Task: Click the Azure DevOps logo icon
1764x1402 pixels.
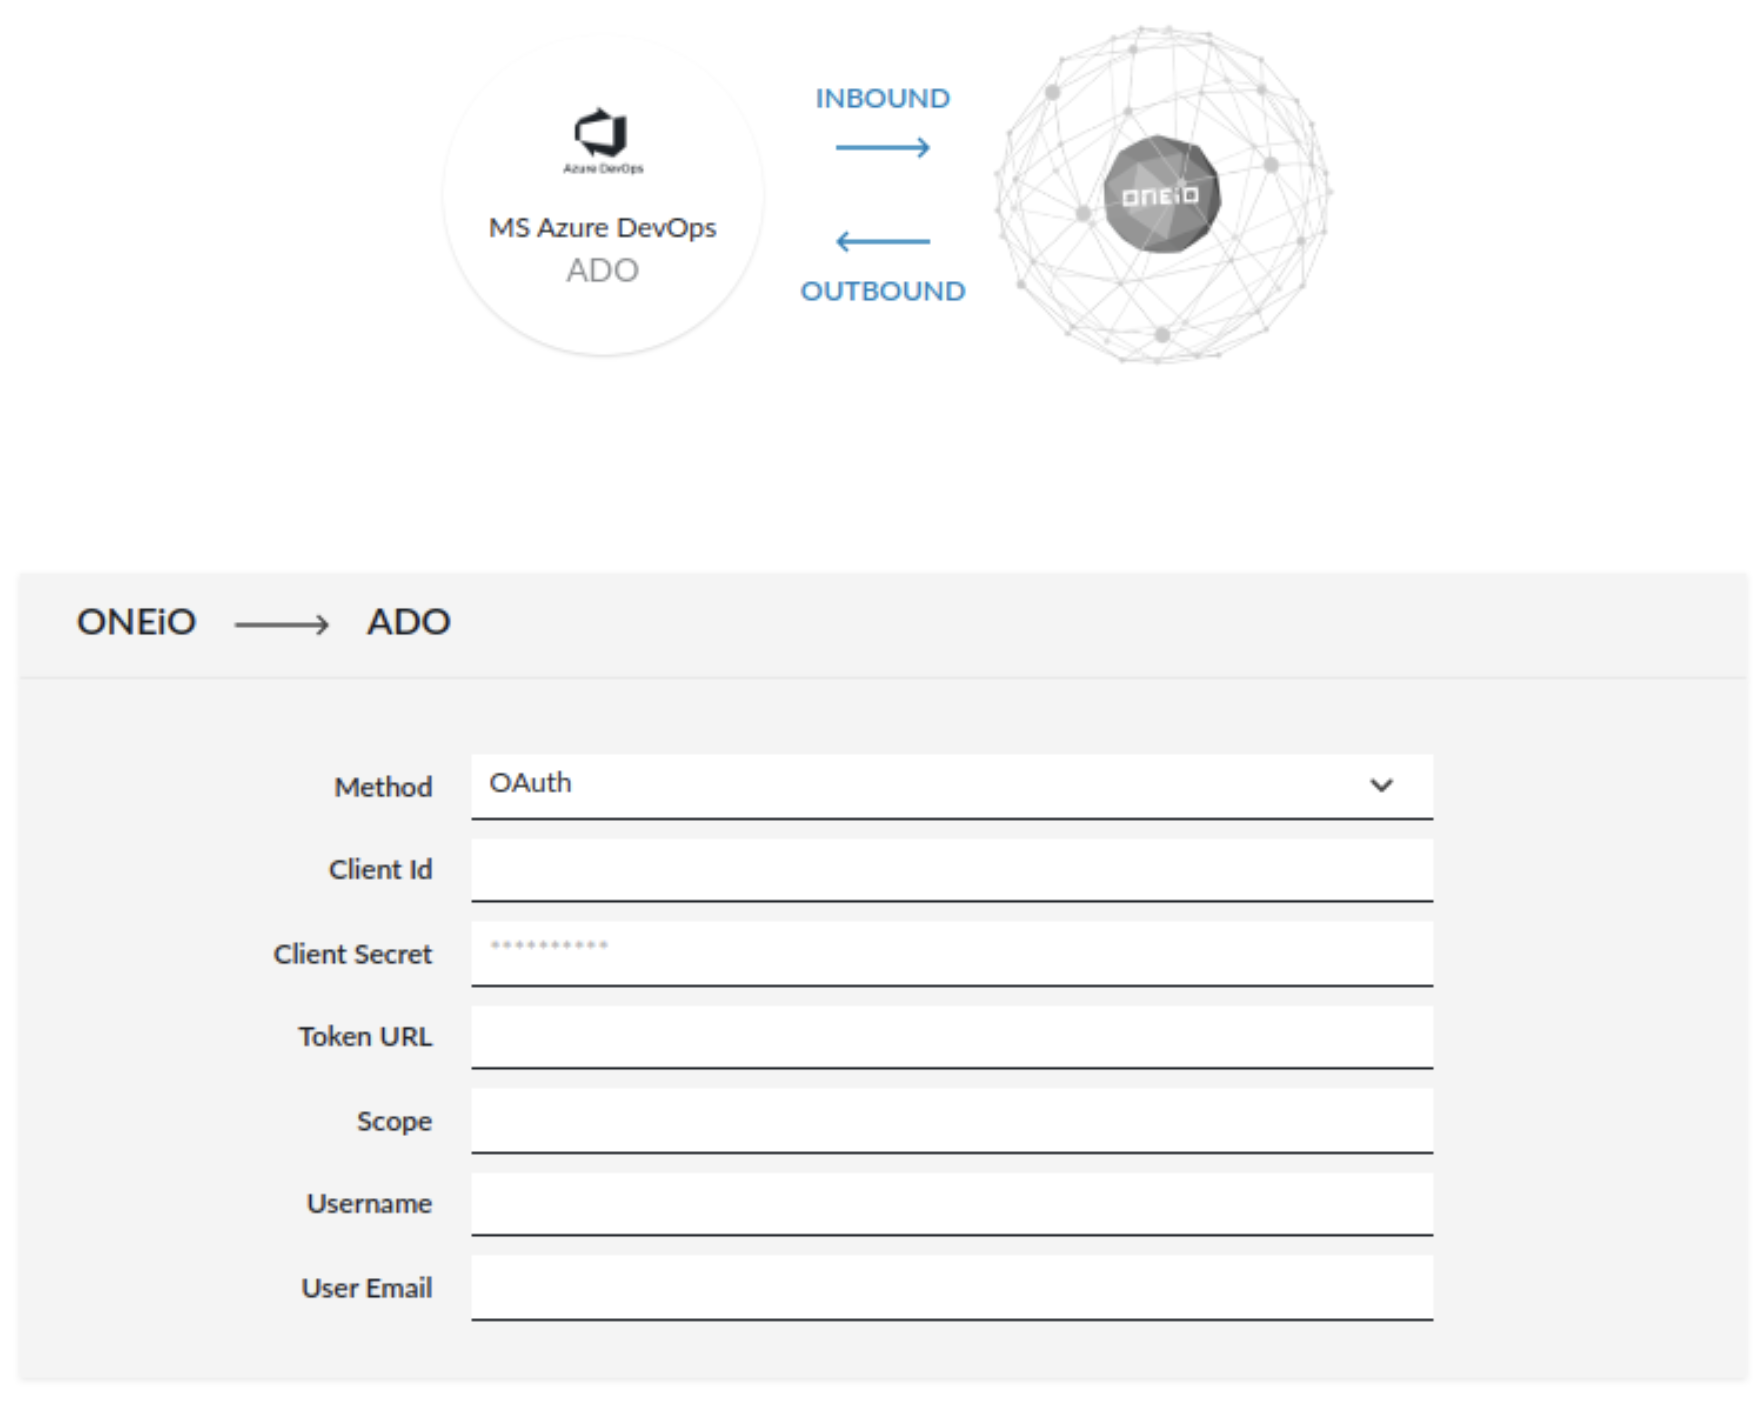Action: pos(601,140)
